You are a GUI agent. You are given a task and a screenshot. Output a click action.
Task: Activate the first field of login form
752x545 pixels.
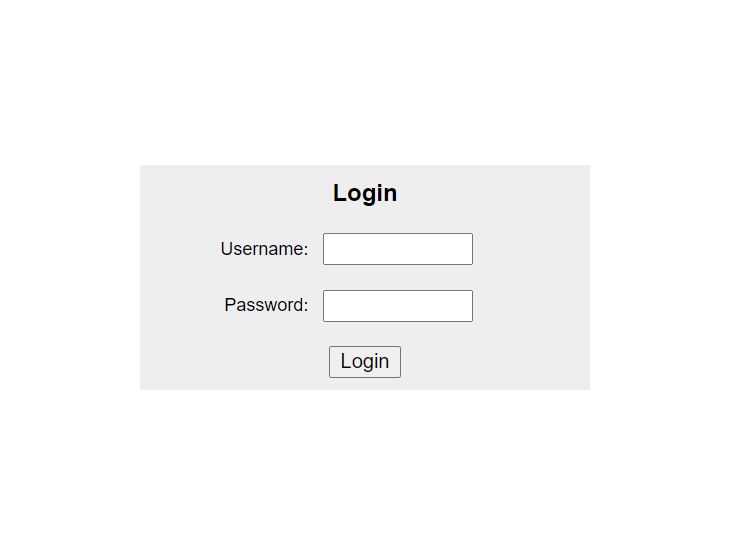click(x=398, y=249)
